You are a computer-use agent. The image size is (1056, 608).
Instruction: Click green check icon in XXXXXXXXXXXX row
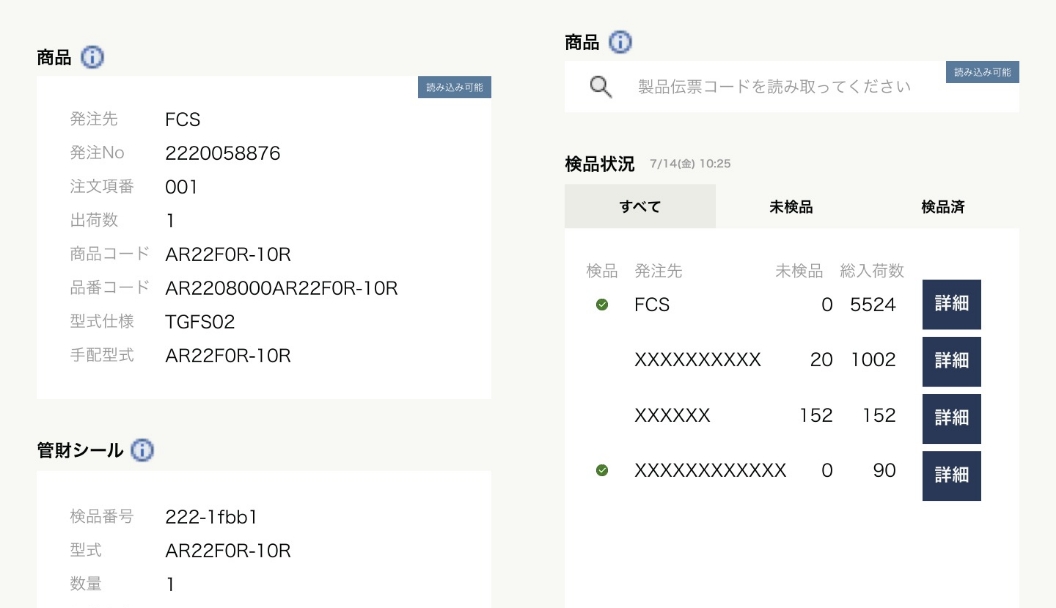(x=602, y=470)
